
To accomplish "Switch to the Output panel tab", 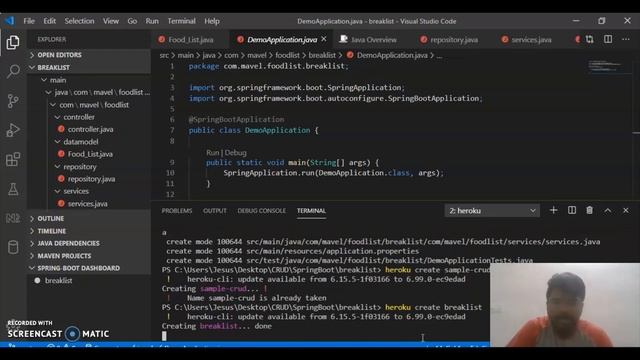I will pos(215,211).
